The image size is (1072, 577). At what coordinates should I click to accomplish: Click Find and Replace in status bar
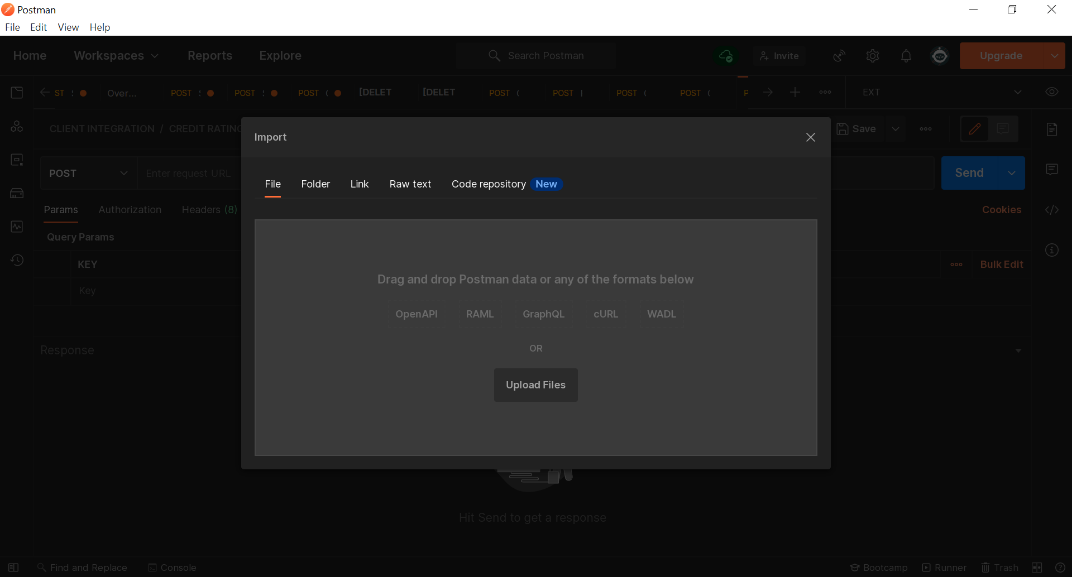pyautogui.click(x=82, y=567)
